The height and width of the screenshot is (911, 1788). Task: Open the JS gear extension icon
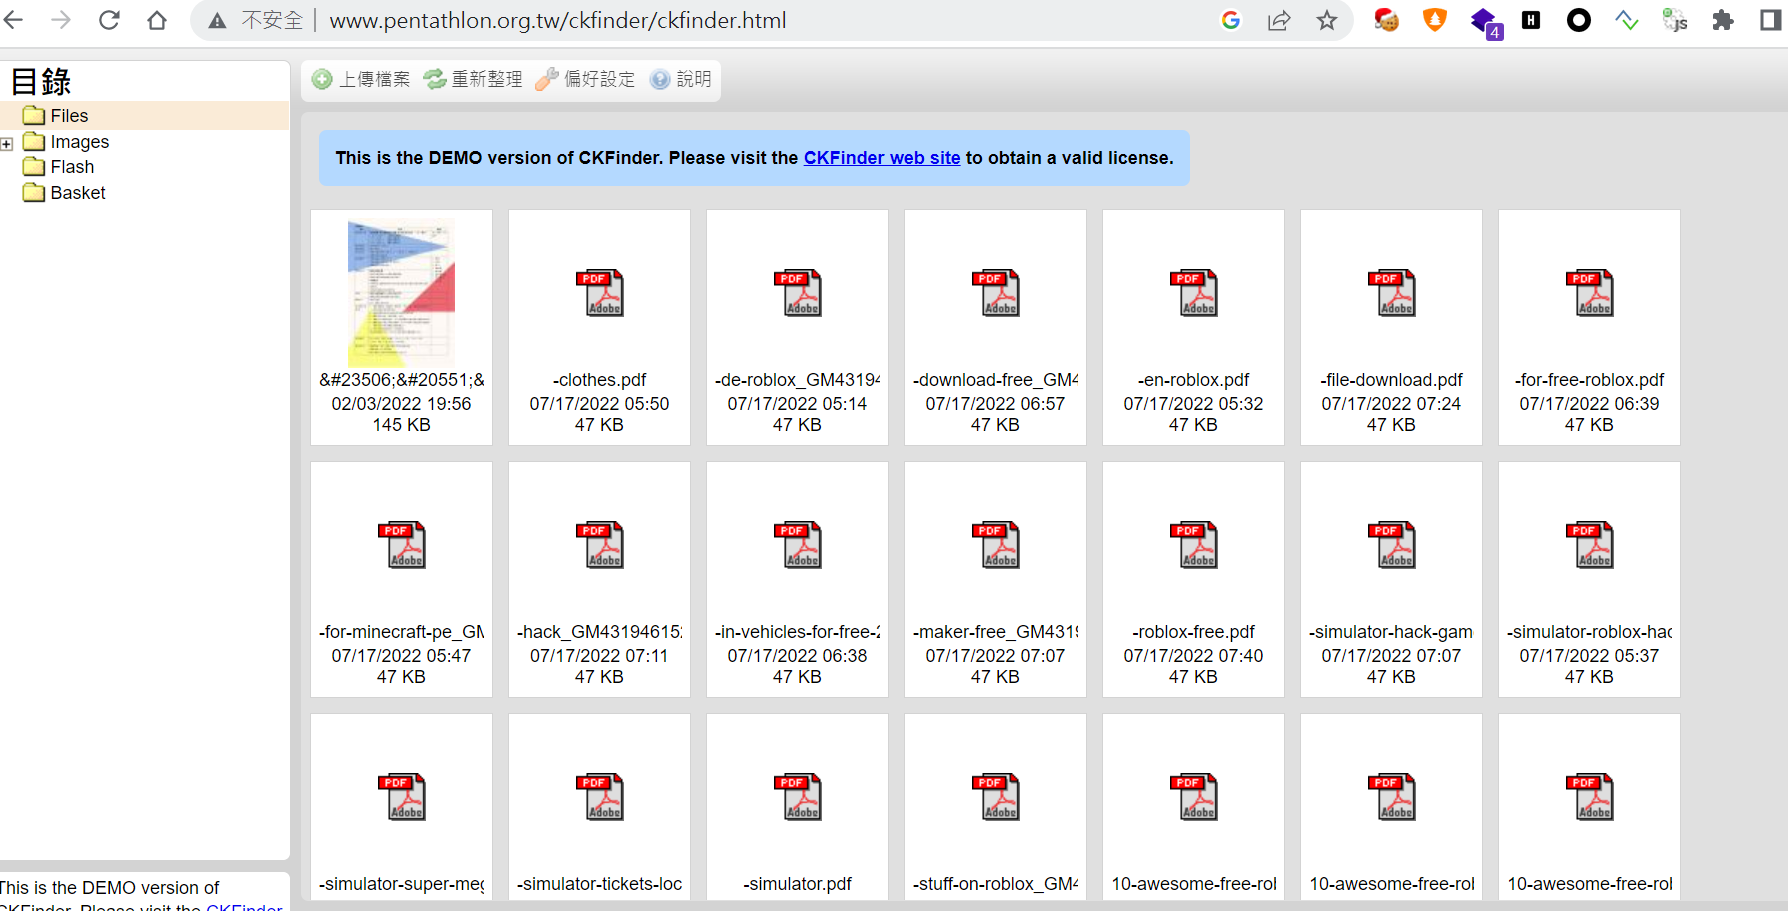click(1675, 20)
